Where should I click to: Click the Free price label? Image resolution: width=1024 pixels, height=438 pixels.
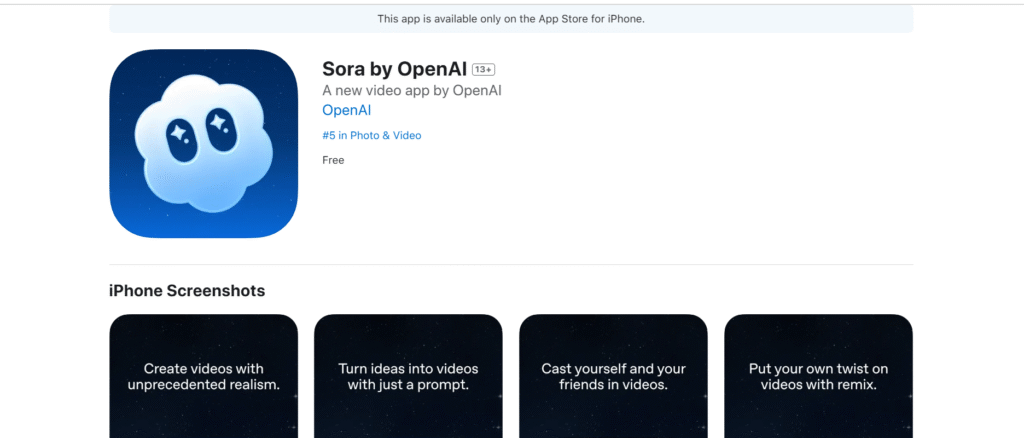333,160
